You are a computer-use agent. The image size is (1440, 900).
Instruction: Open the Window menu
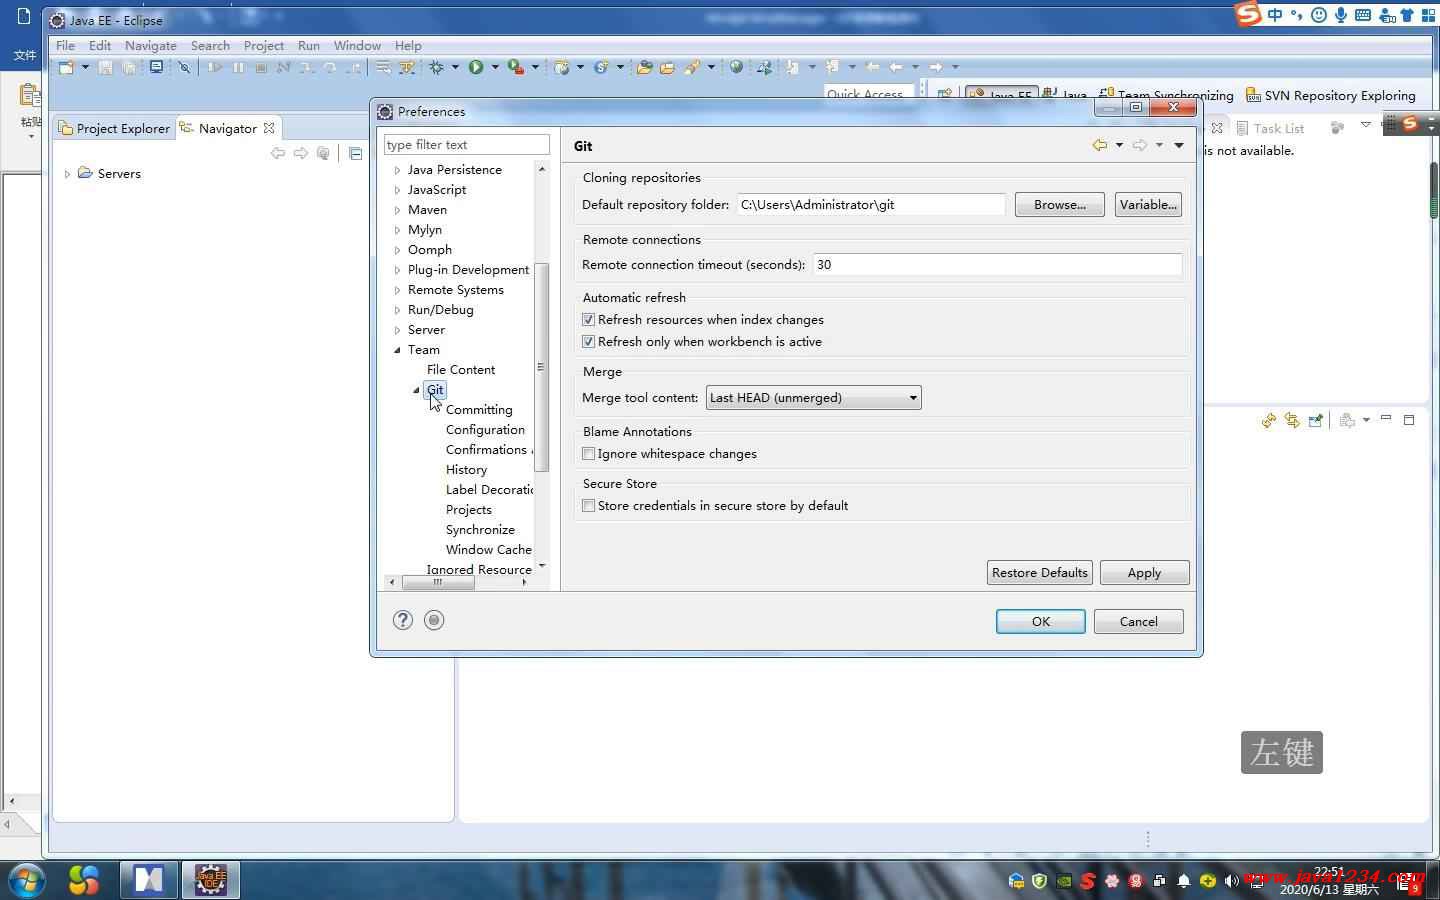[x=357, y=46]
